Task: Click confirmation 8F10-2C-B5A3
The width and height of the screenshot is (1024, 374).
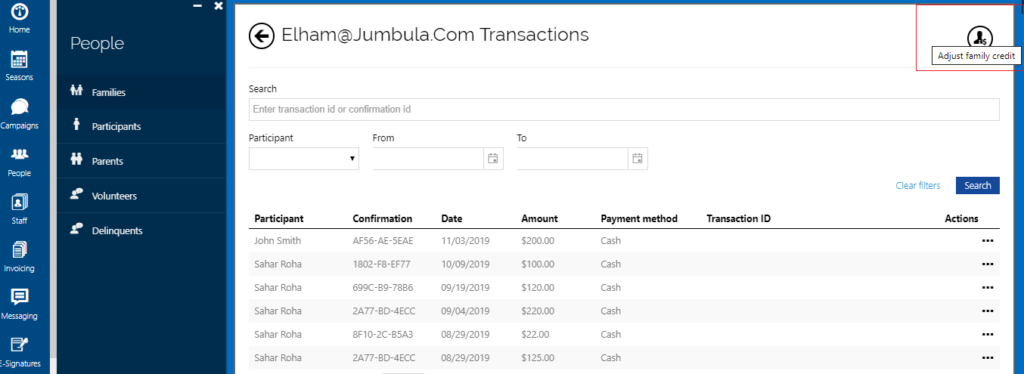Action: (x=383, y=334)
